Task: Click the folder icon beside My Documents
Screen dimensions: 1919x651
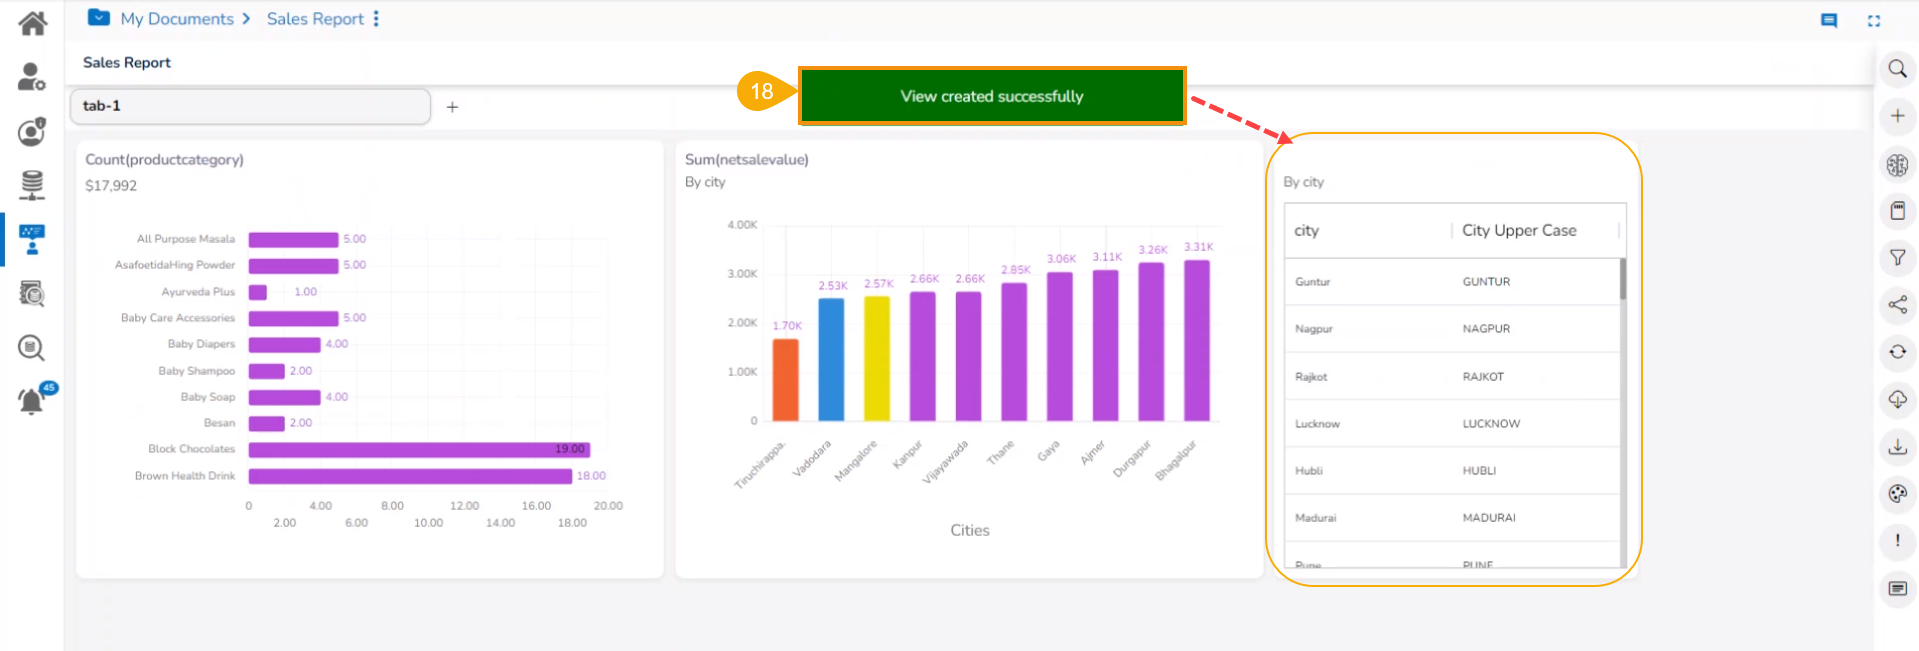Action: pos(99,17)
